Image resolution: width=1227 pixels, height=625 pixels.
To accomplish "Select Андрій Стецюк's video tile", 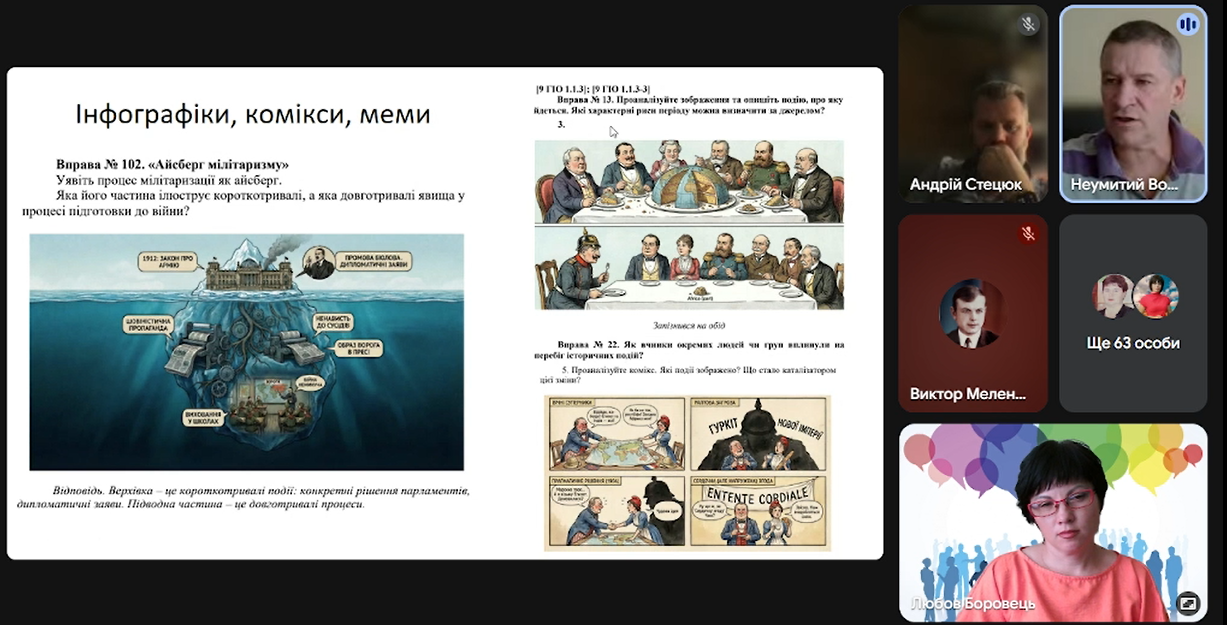I will (973, 104).
